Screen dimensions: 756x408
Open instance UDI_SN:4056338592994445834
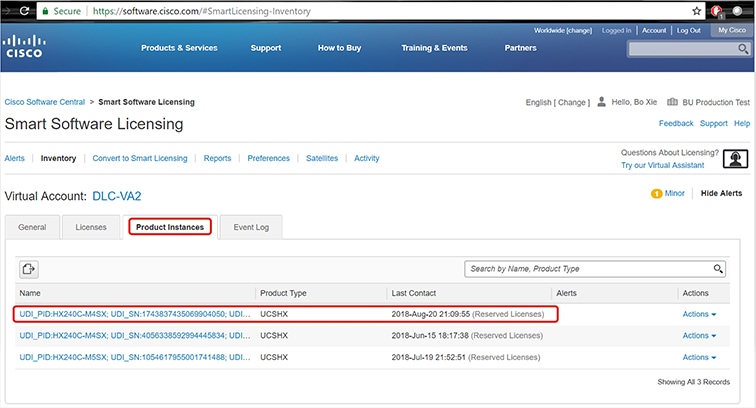(135, 336)
